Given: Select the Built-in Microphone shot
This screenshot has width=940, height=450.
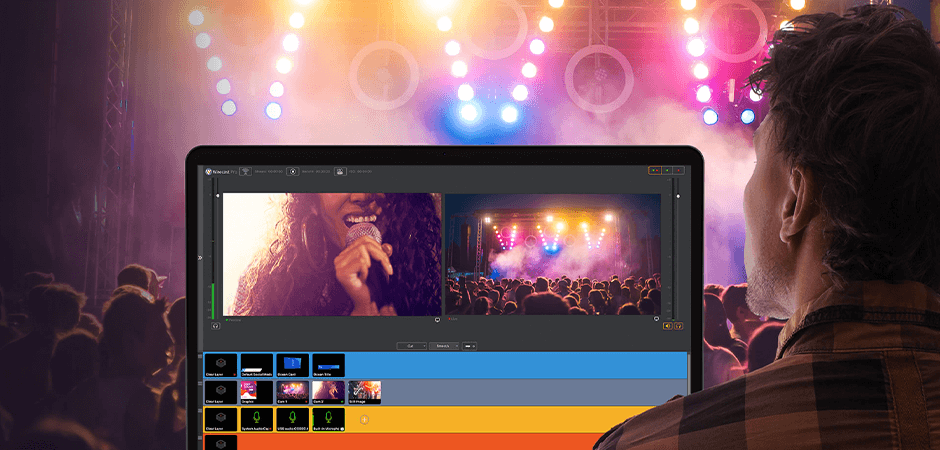Looking at the screenshot, I should tap(329, 419).
